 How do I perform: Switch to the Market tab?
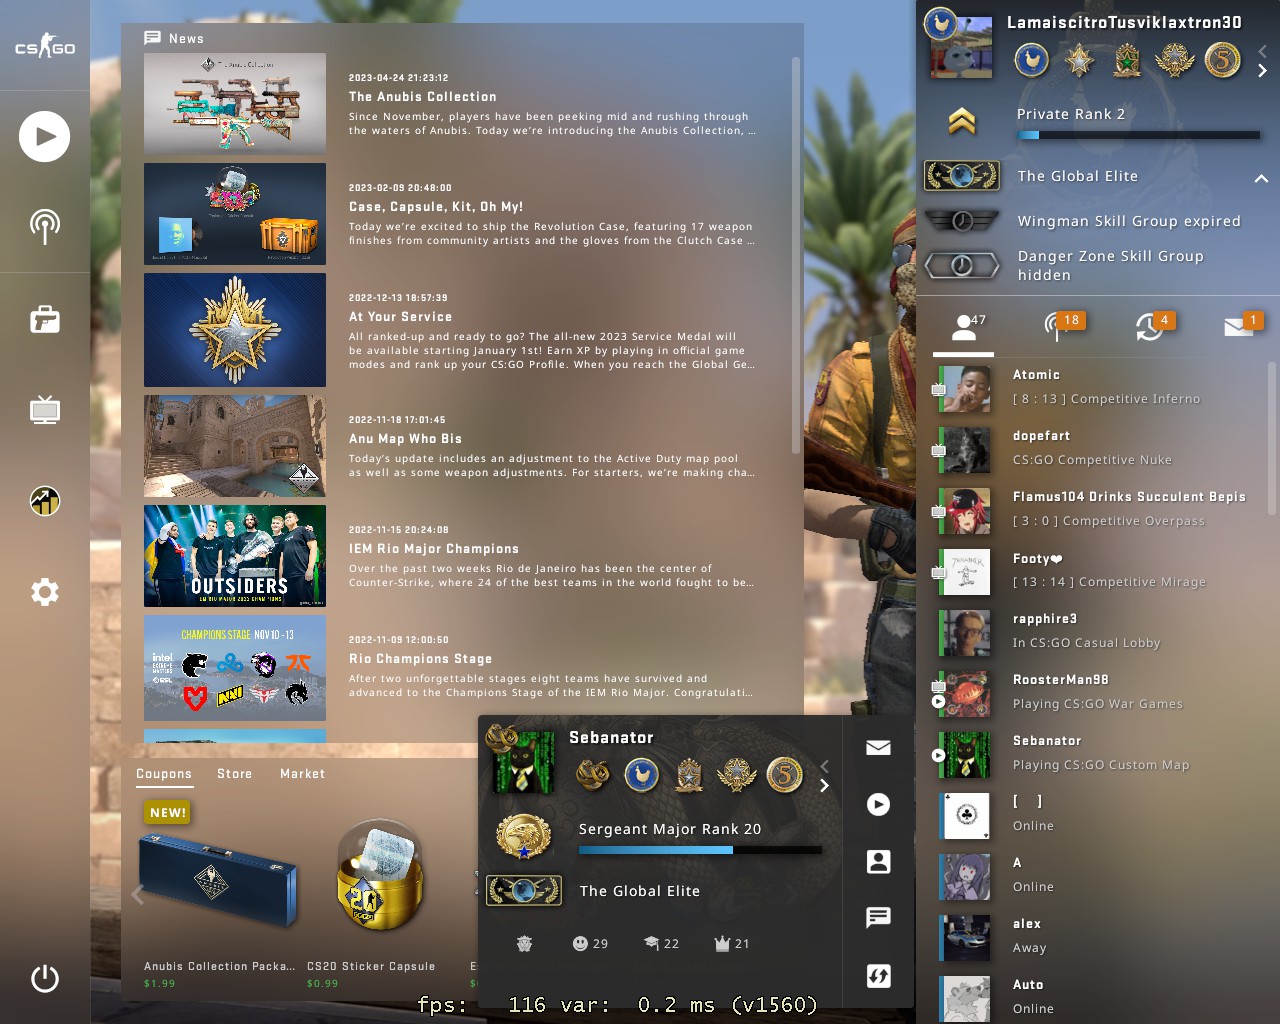302,774
